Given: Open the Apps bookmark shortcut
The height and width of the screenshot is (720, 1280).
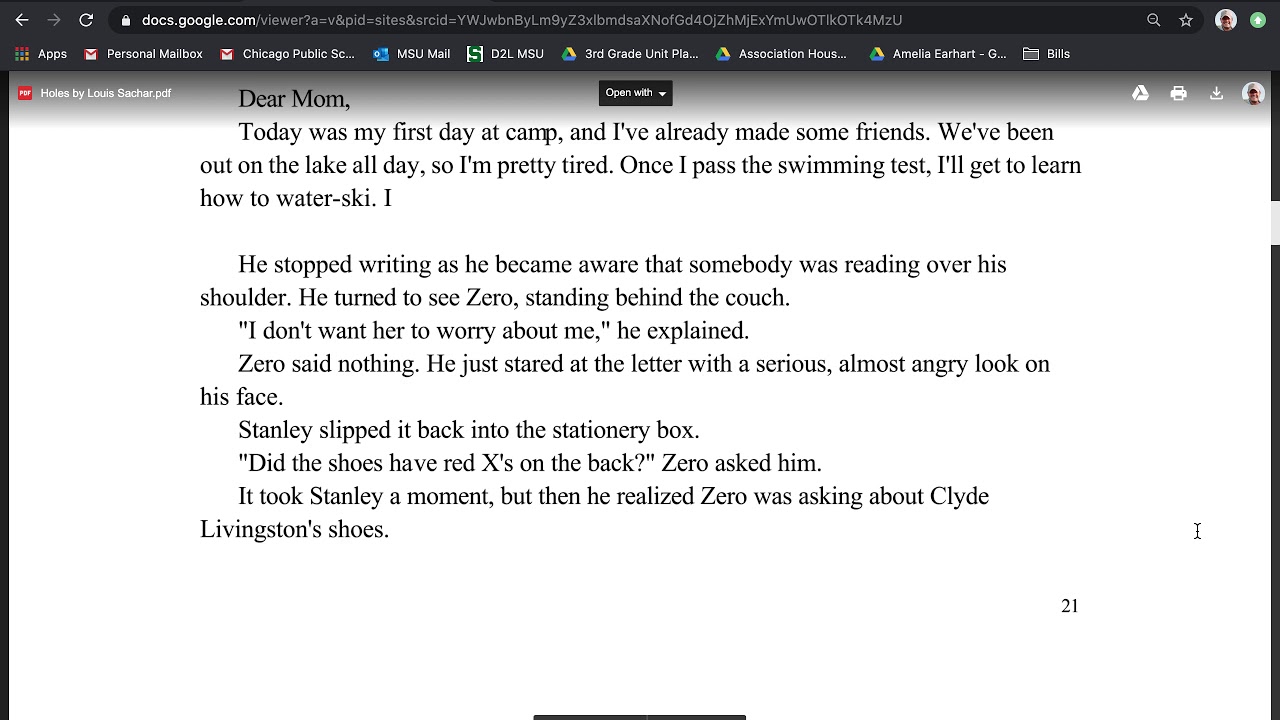Looking at the screenshot, I should click(41, 54).
